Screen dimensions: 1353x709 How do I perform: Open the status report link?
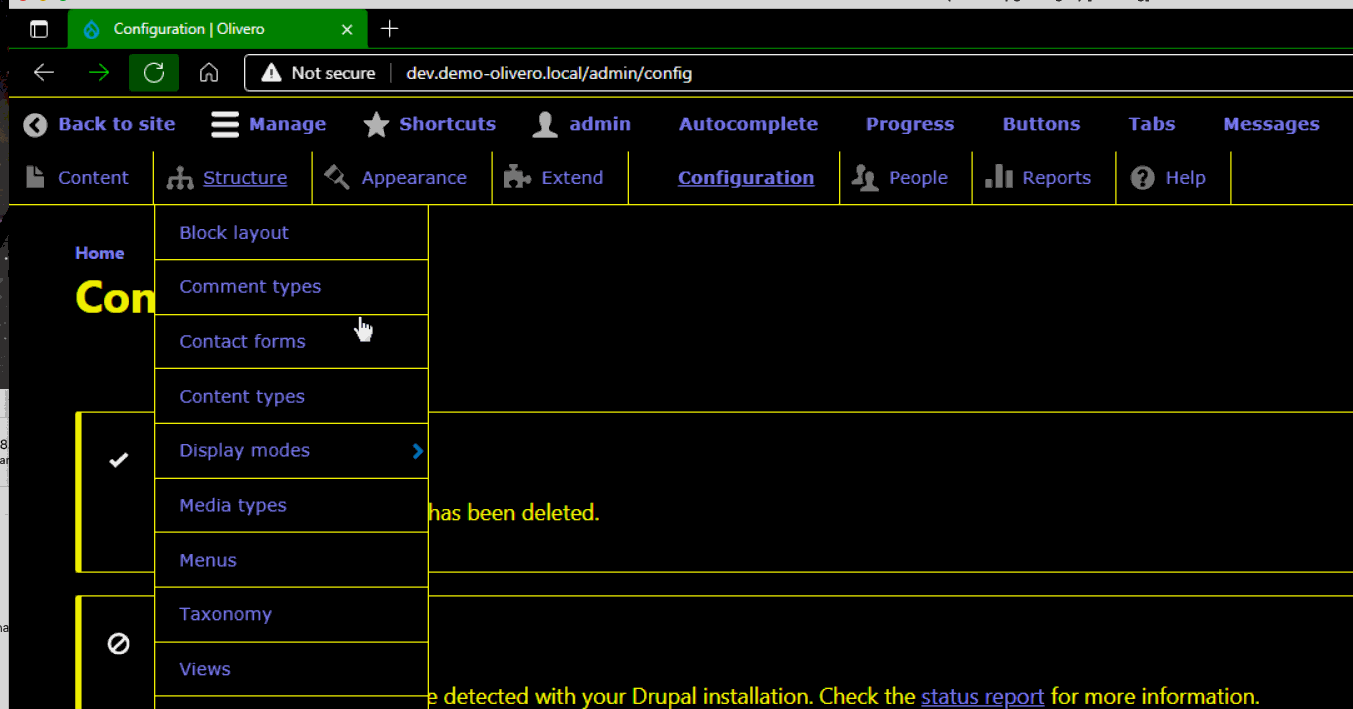point(982,696)
